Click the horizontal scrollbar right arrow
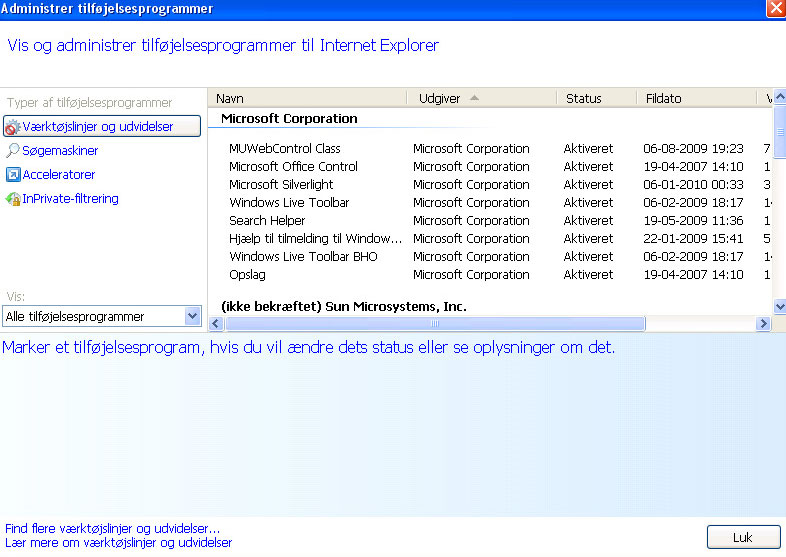The image size is (786, 557). coord(763,323)
